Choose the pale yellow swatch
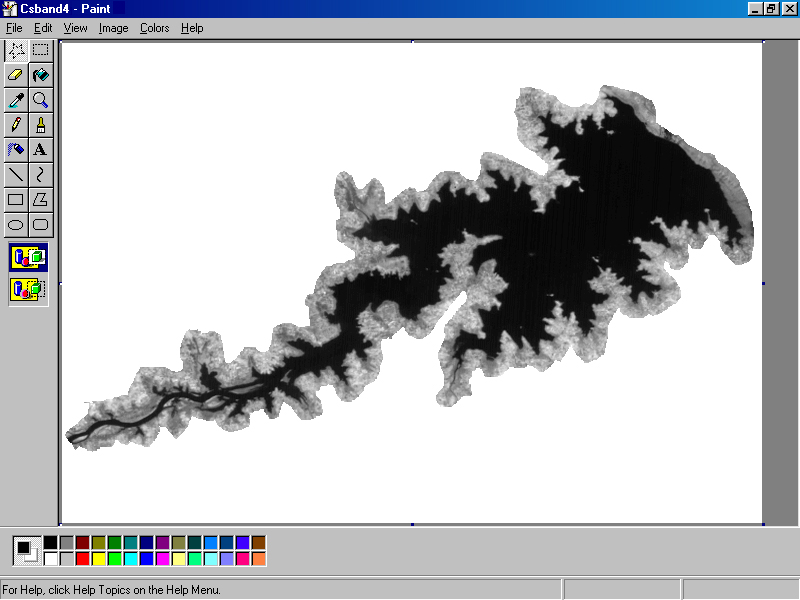Screen dimensions: 800x600 pos(179,559)
